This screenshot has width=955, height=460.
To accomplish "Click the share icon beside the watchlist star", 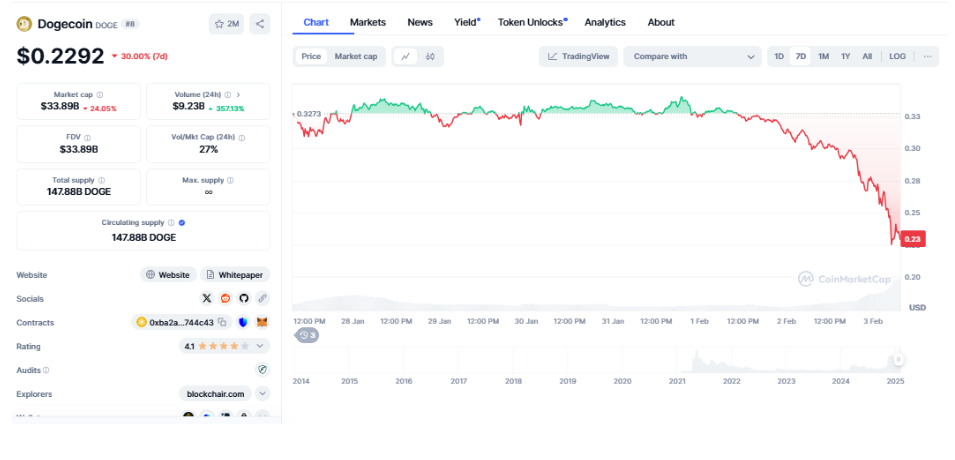I will click(259, 24).
